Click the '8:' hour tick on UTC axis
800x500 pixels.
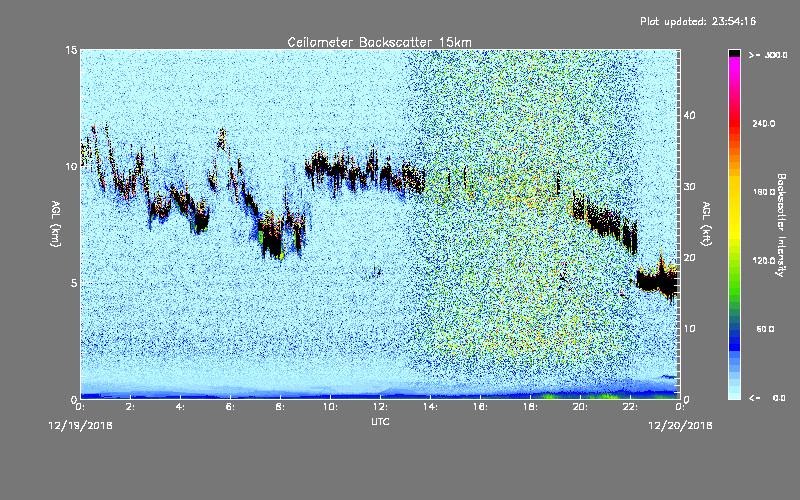[280, 407]
